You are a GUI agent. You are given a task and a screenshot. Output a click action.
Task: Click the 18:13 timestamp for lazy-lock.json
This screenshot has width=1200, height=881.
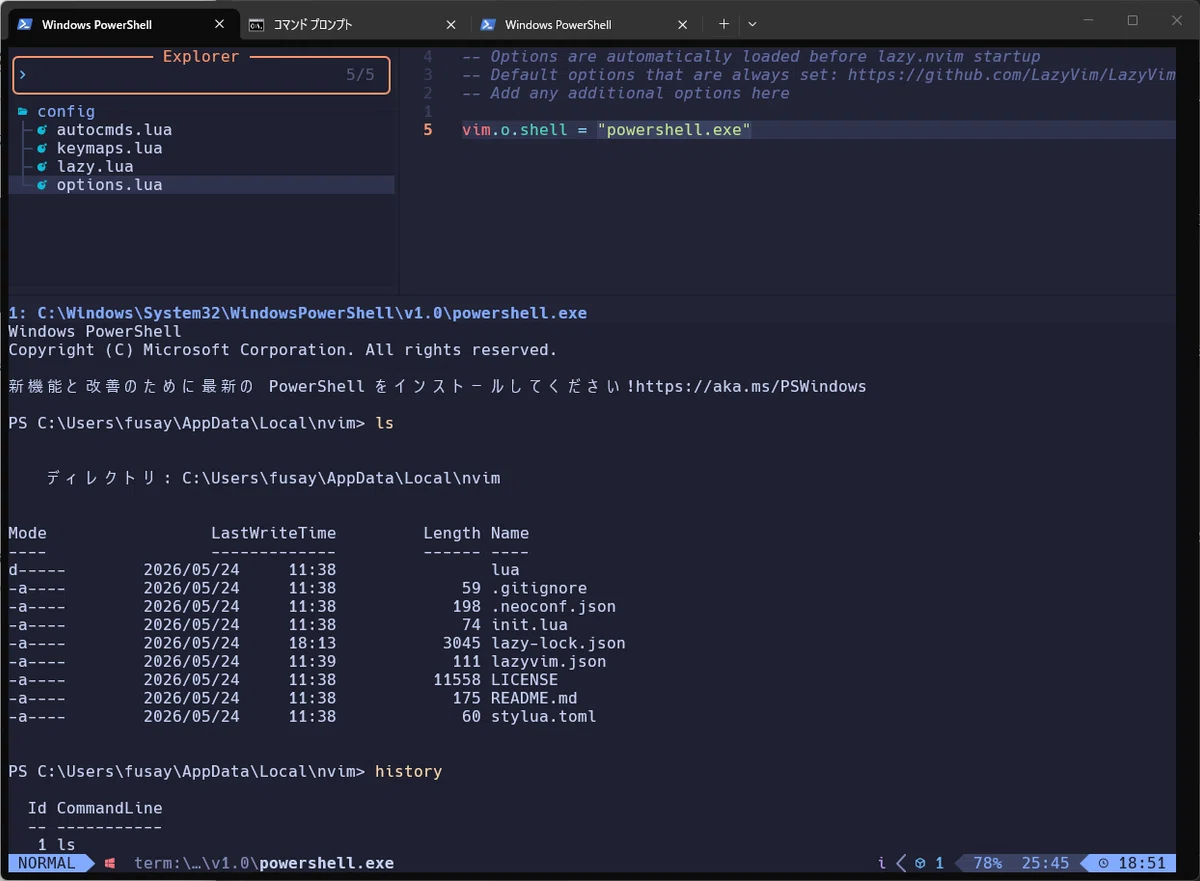(312, 643)
